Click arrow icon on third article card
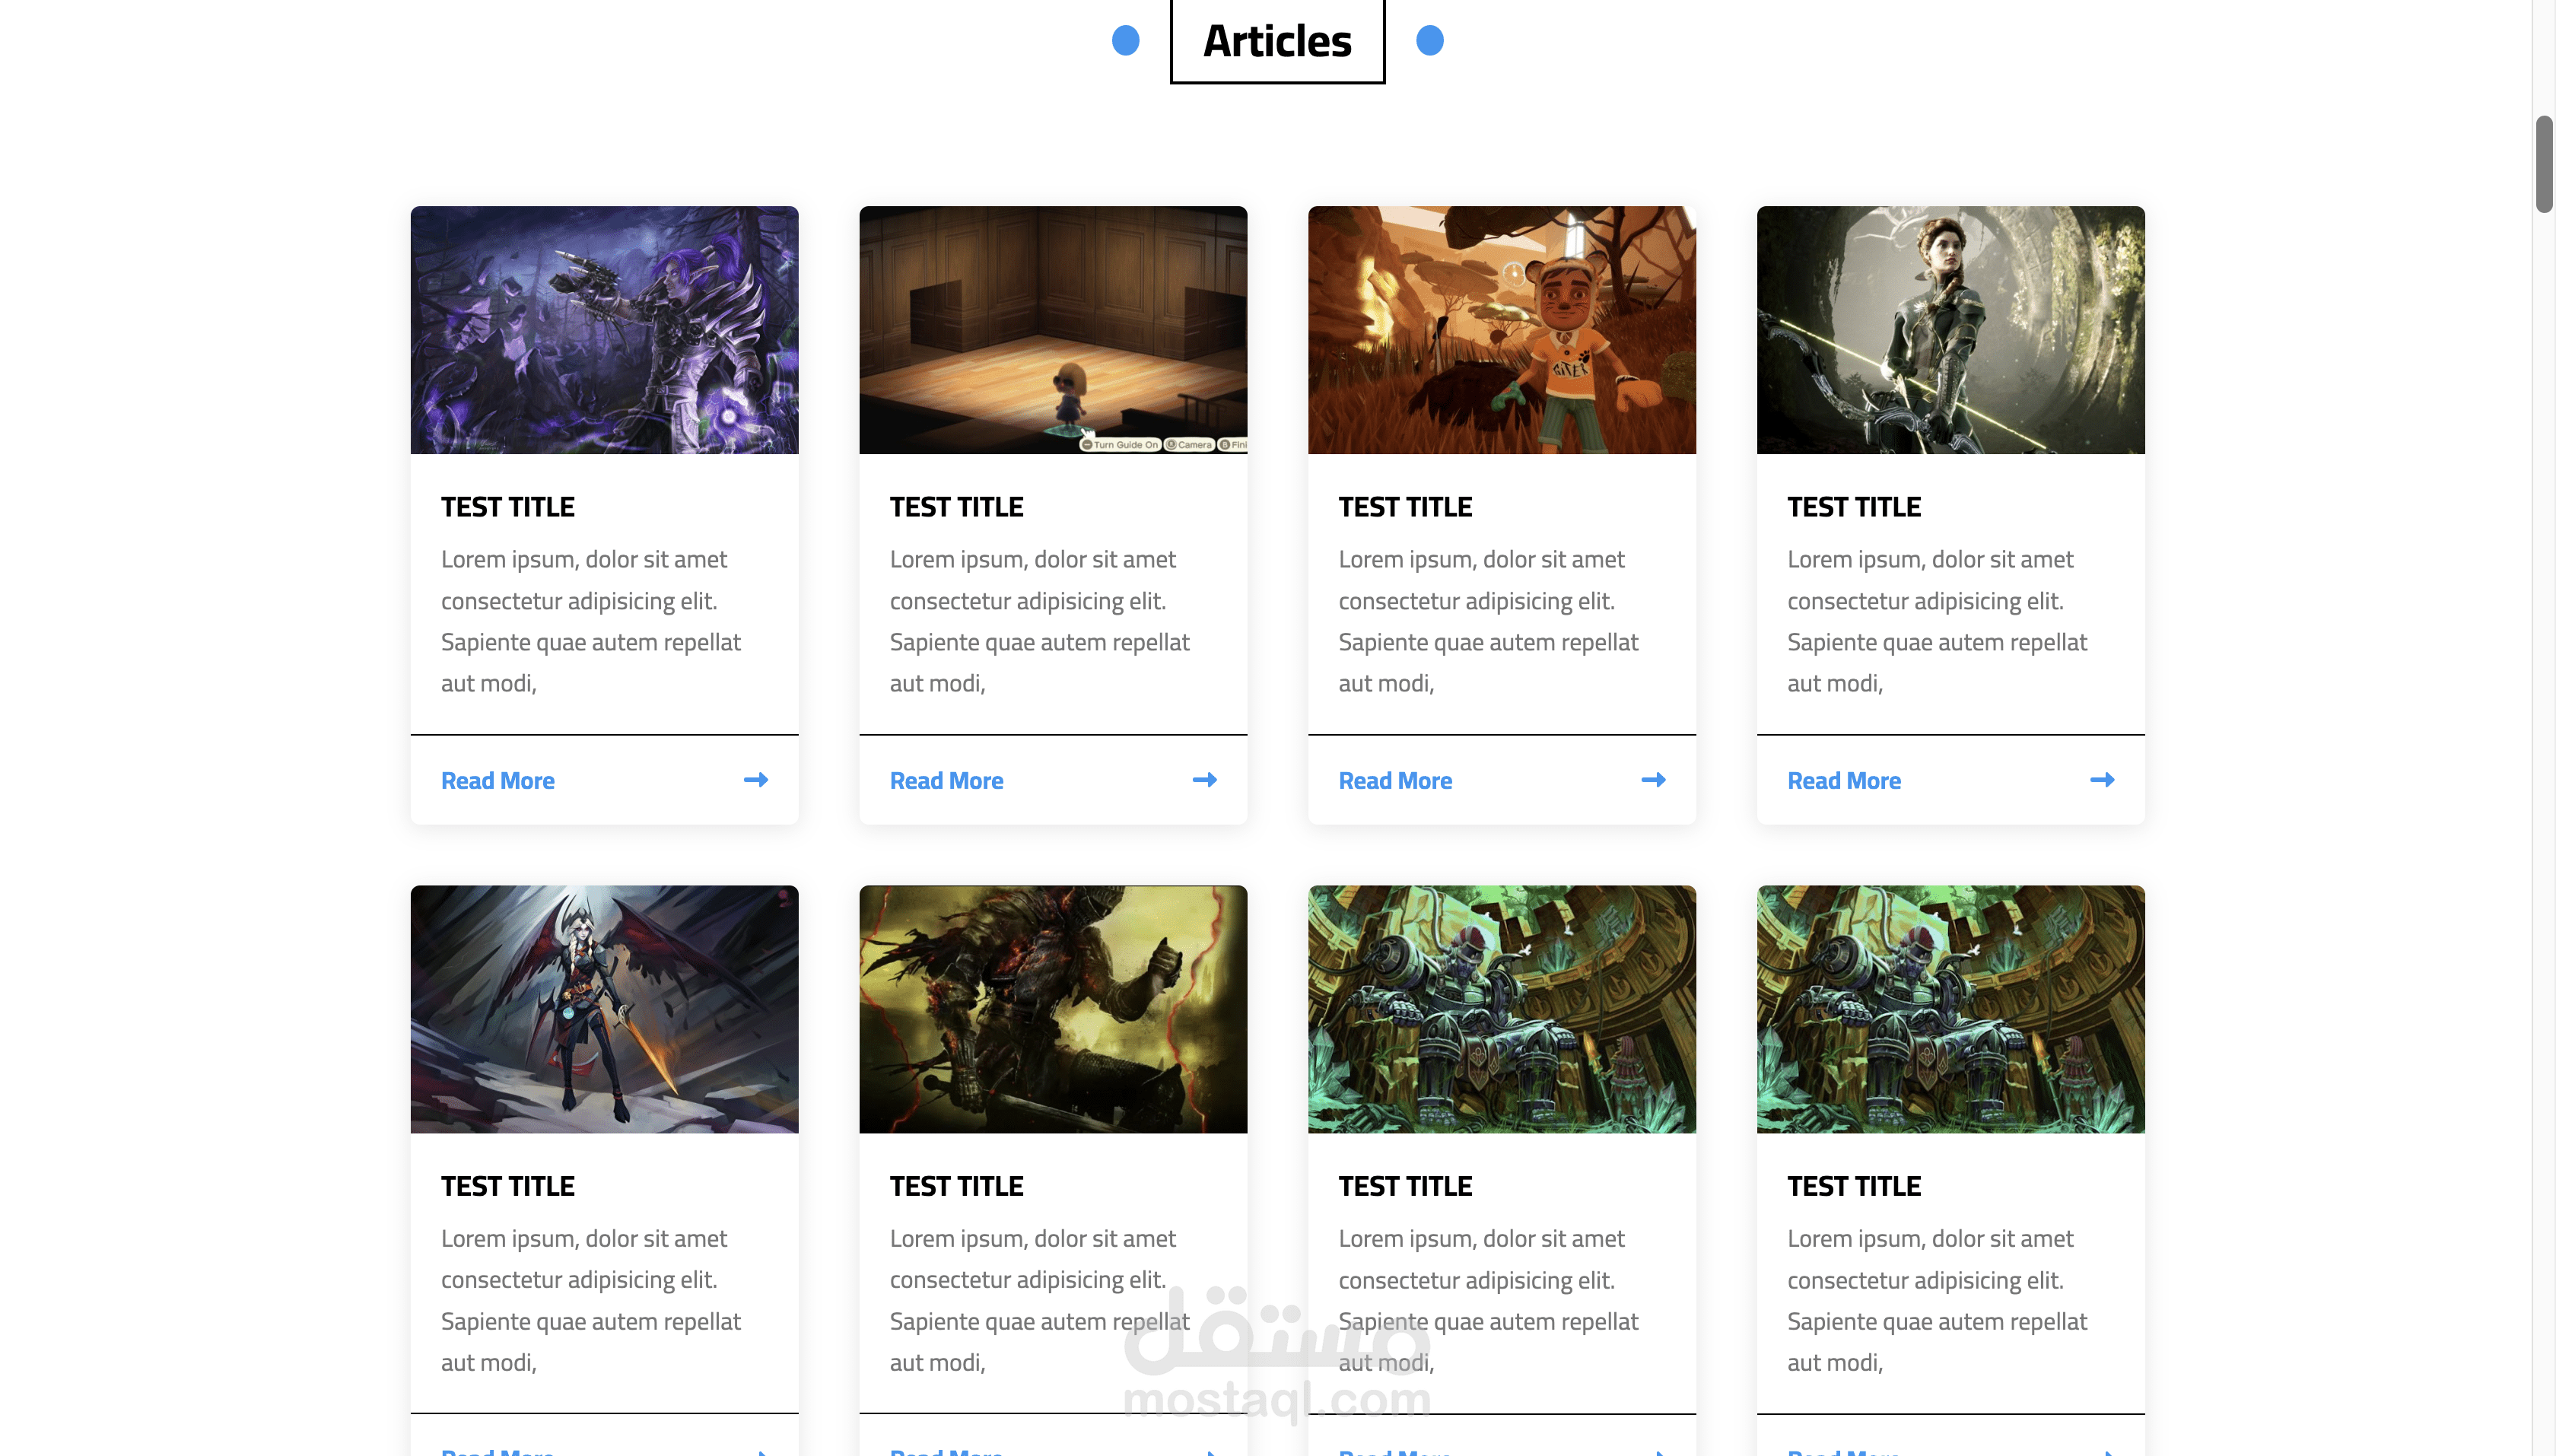The width and height of the screenshot is (2556, 1456). (1654, 780)
